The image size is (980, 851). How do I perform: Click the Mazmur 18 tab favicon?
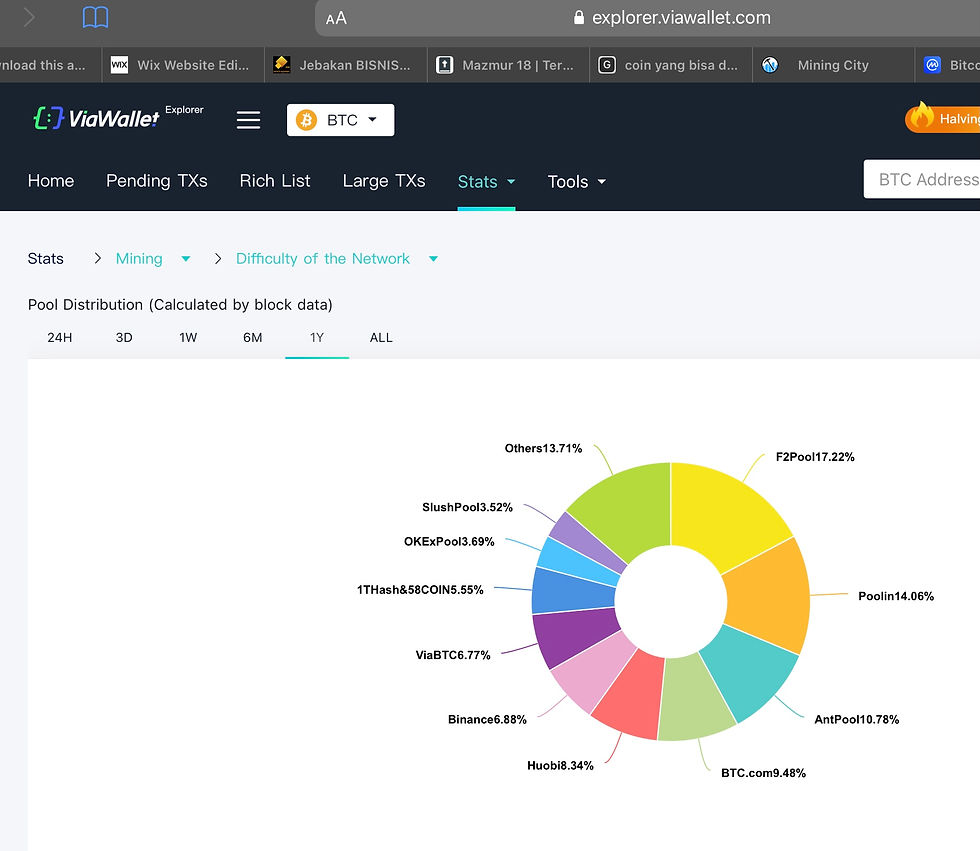444,65
